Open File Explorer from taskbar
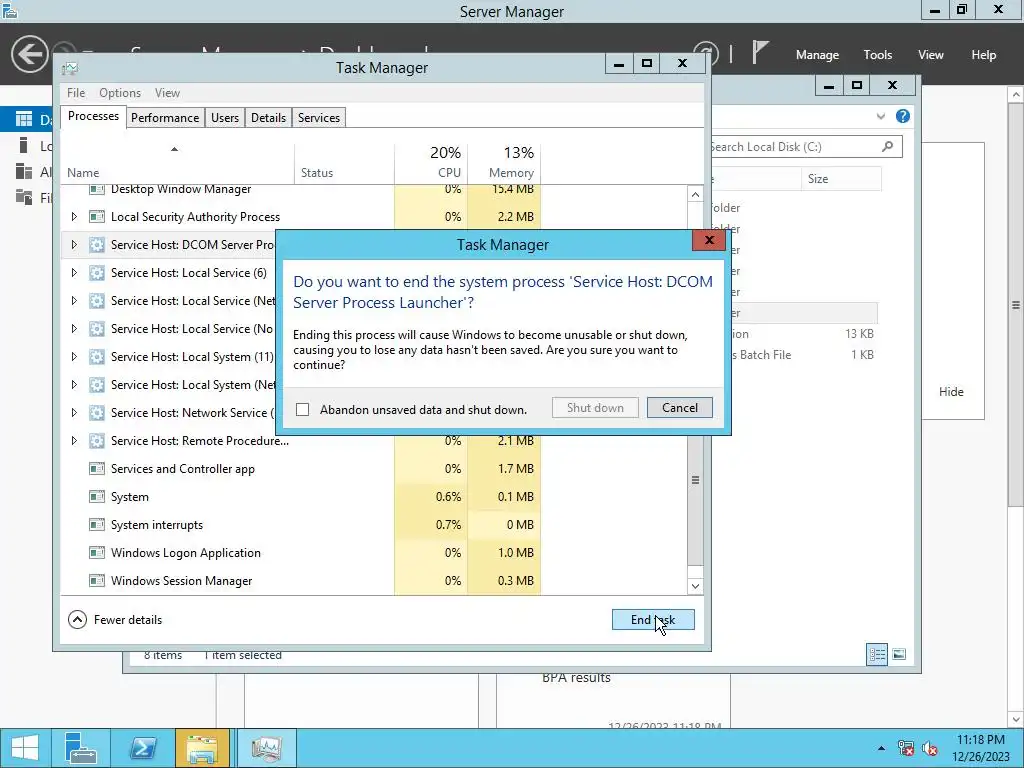 pyautogui.click(x=202, y=748)
